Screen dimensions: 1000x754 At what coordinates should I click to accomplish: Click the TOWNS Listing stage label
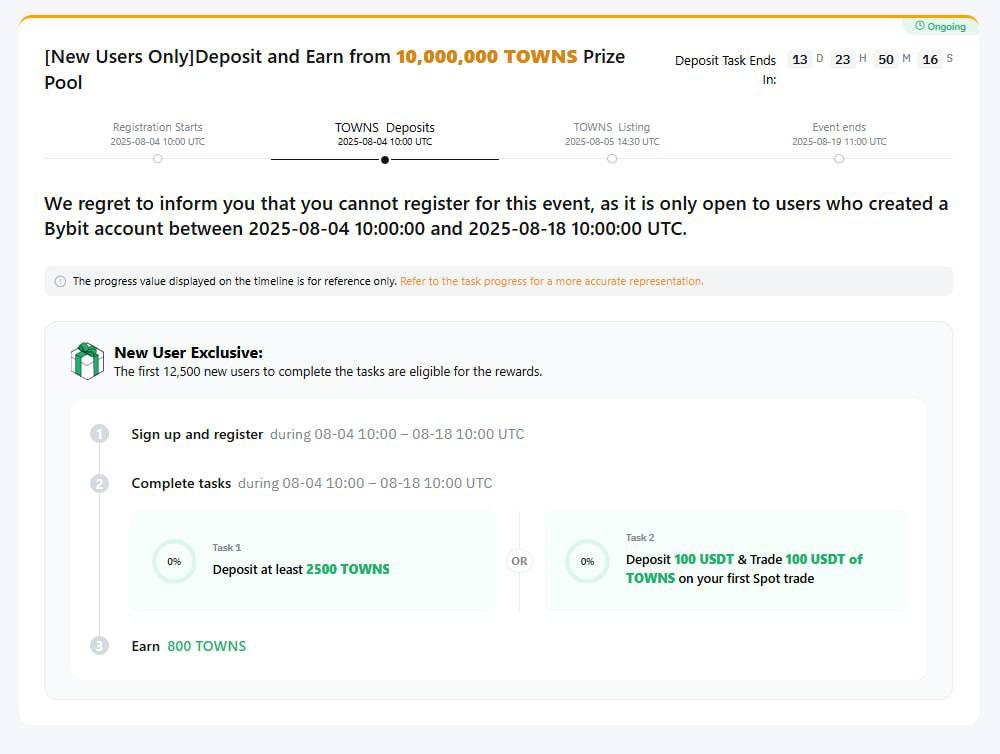point(612,127)
